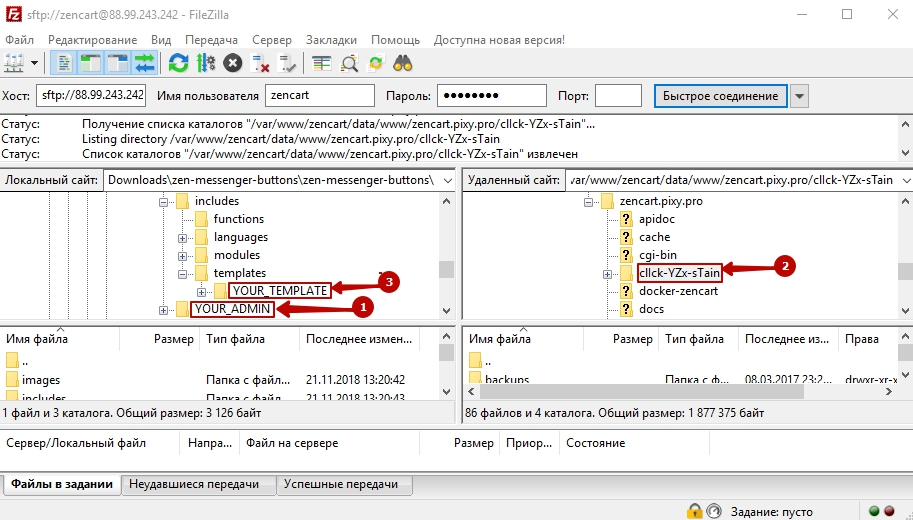Reconnect to the last server
The height and width of the screenshot is (520, 913).
tap(287, 63)
